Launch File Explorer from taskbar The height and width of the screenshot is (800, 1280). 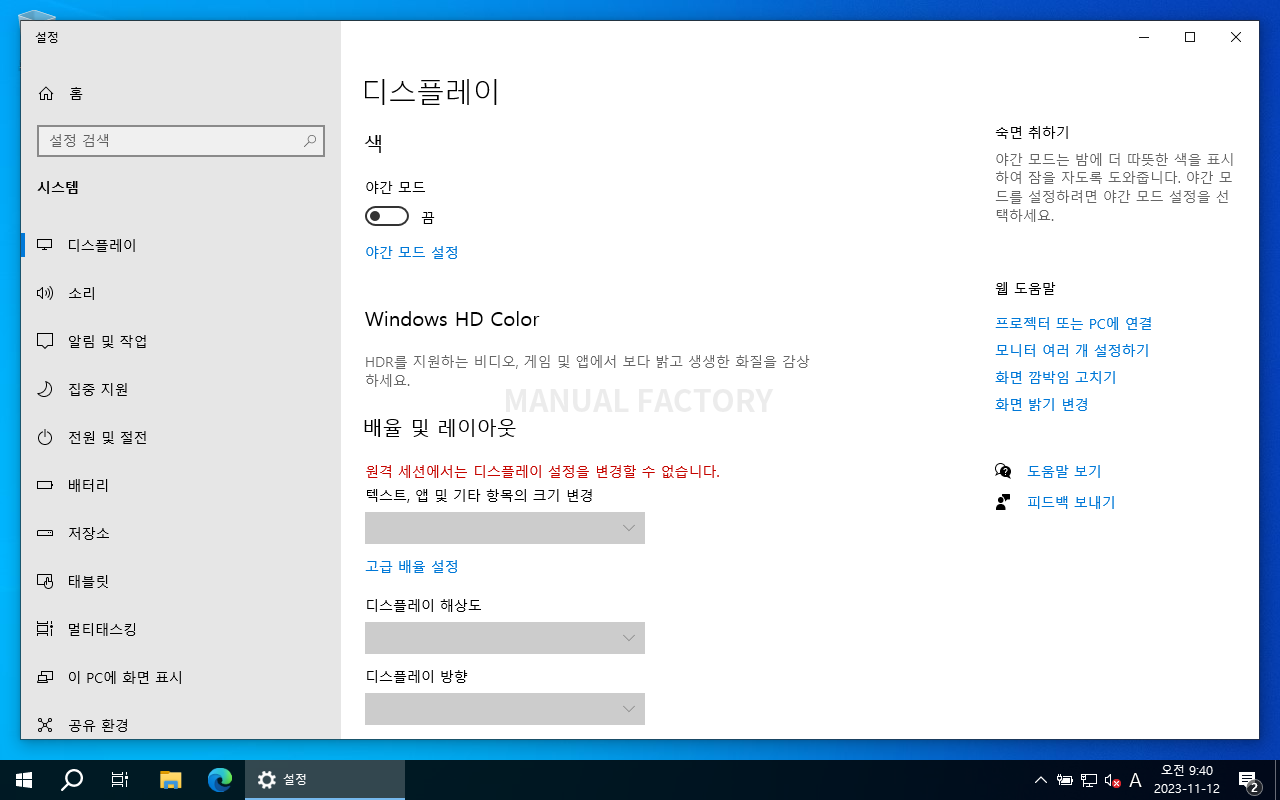coord(171,780)
